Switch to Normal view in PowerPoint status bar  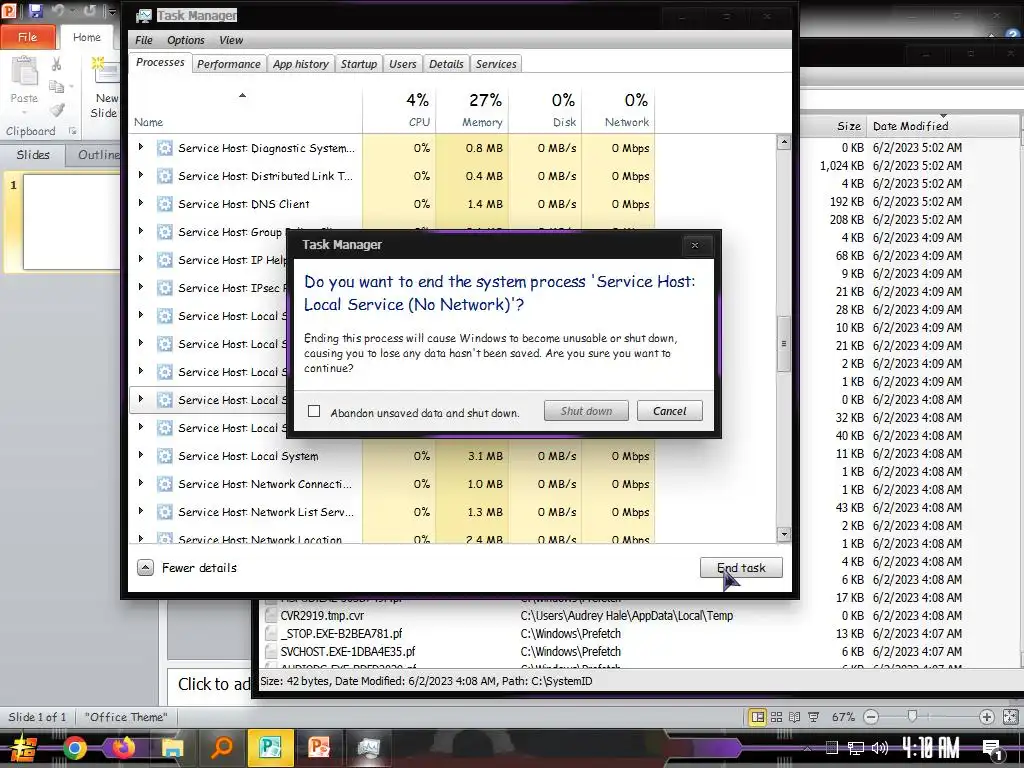758,717
